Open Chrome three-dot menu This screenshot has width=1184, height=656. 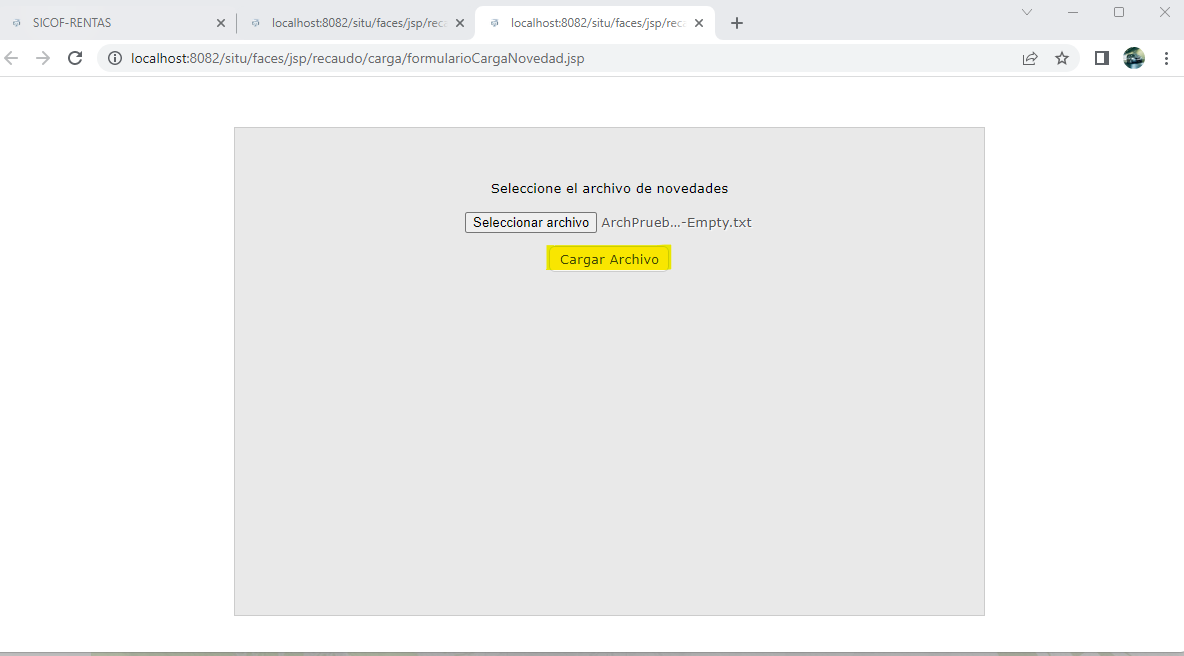click(1166, 58)
